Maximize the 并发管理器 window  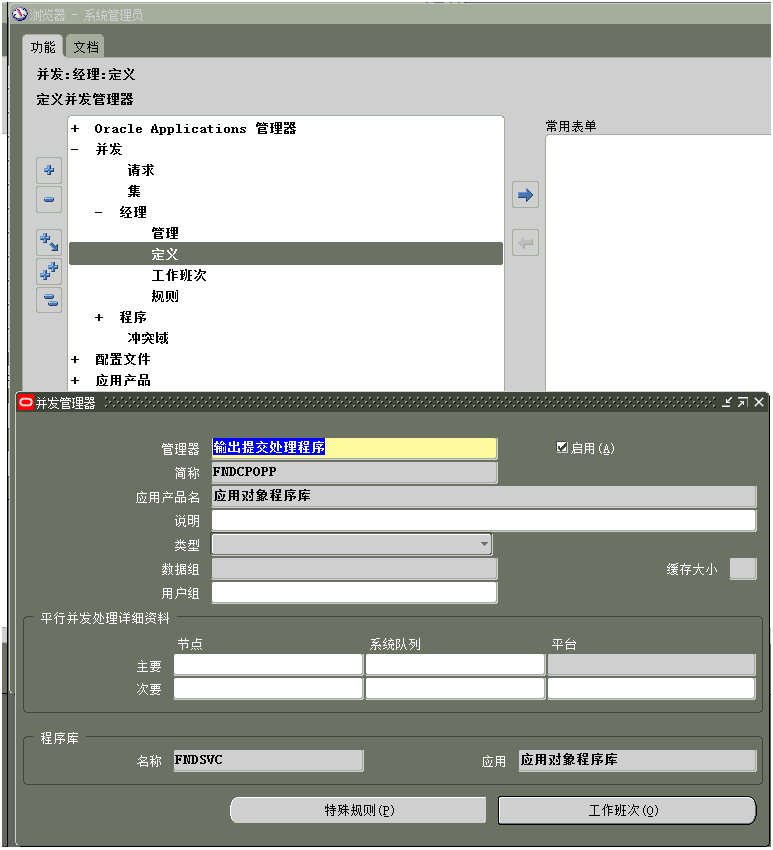pyautogui.click(x=743, y=402)
